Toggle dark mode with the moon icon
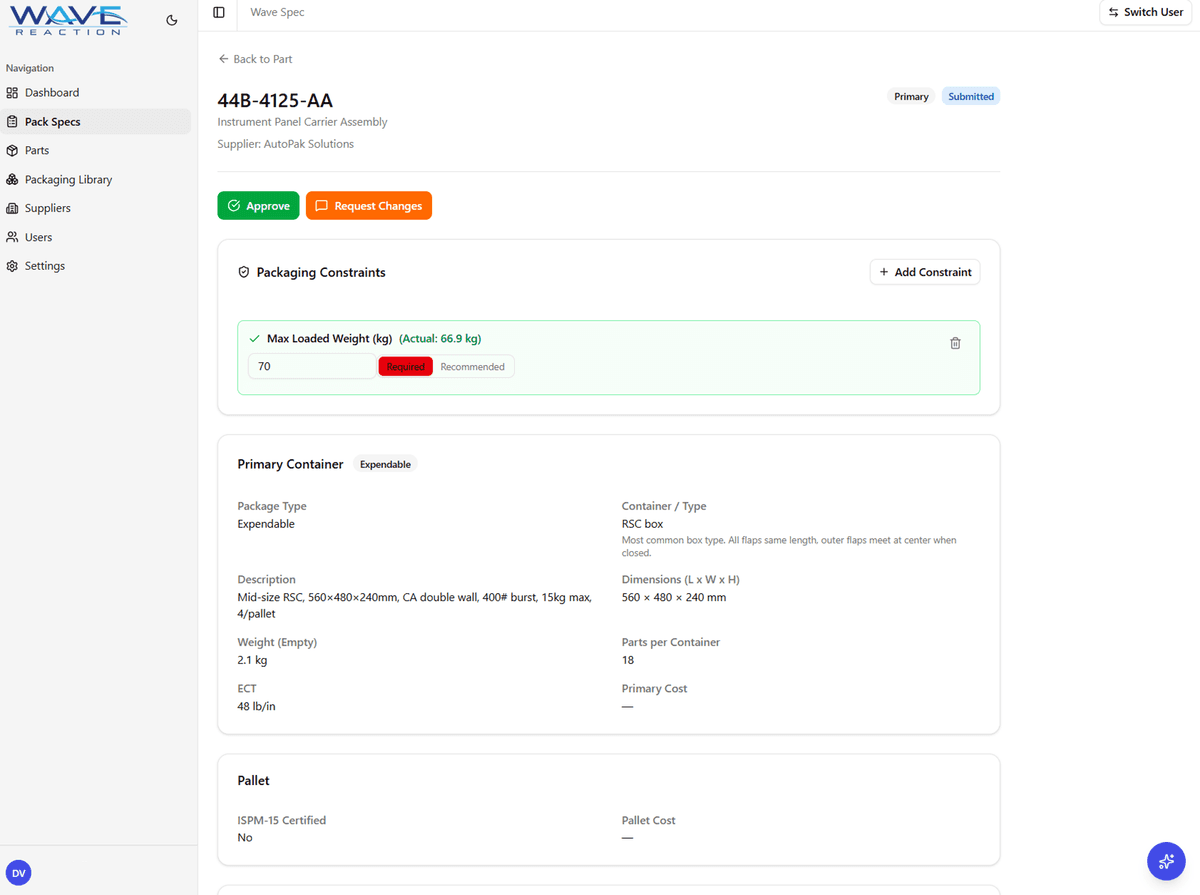The height and width of the screenshot is (895, 1200). [171, 19]
